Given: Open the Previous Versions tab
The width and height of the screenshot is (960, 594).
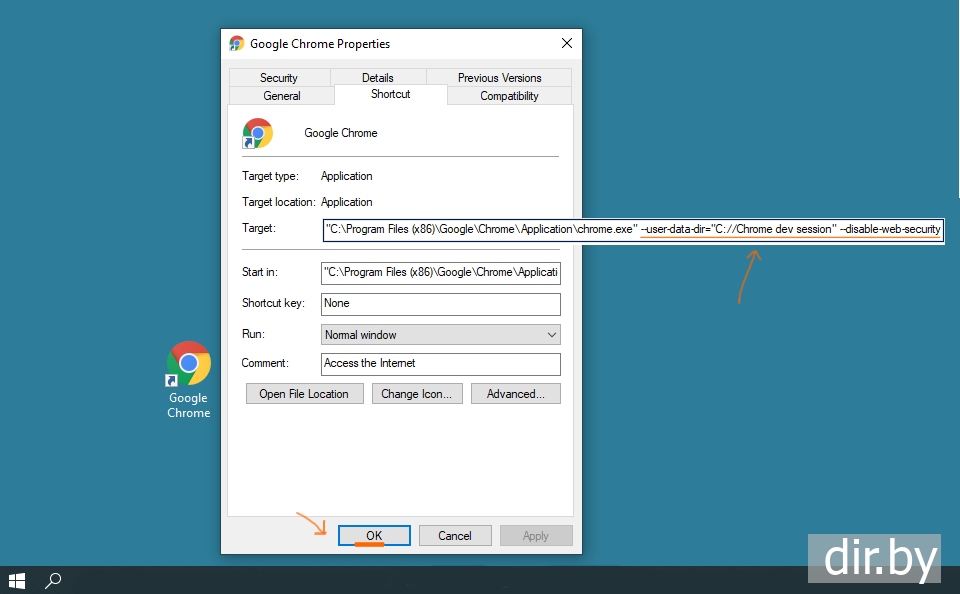Looking at the screenshot, I should point(500,78).
